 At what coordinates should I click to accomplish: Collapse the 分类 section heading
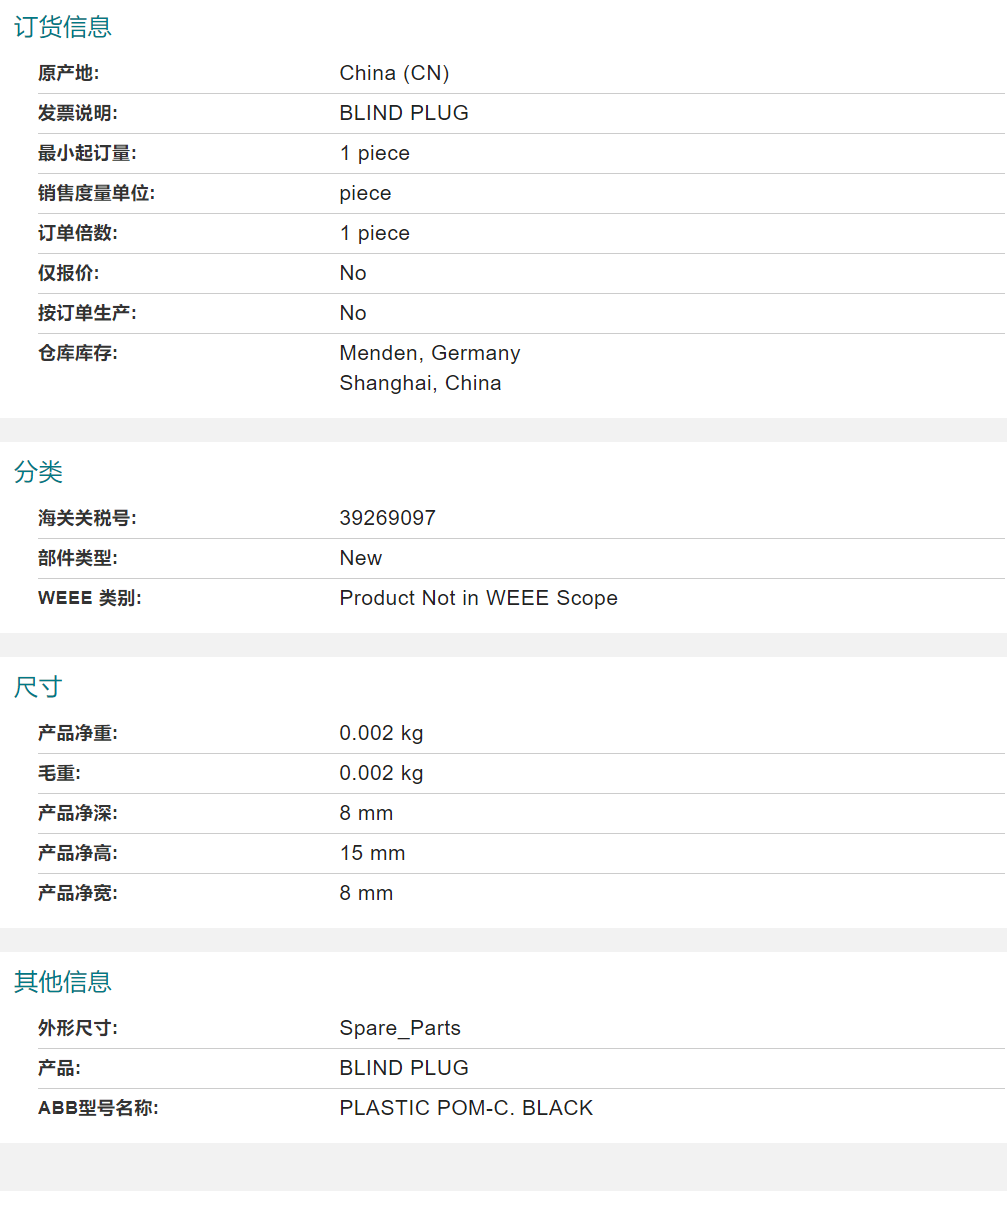pos(39,472)
